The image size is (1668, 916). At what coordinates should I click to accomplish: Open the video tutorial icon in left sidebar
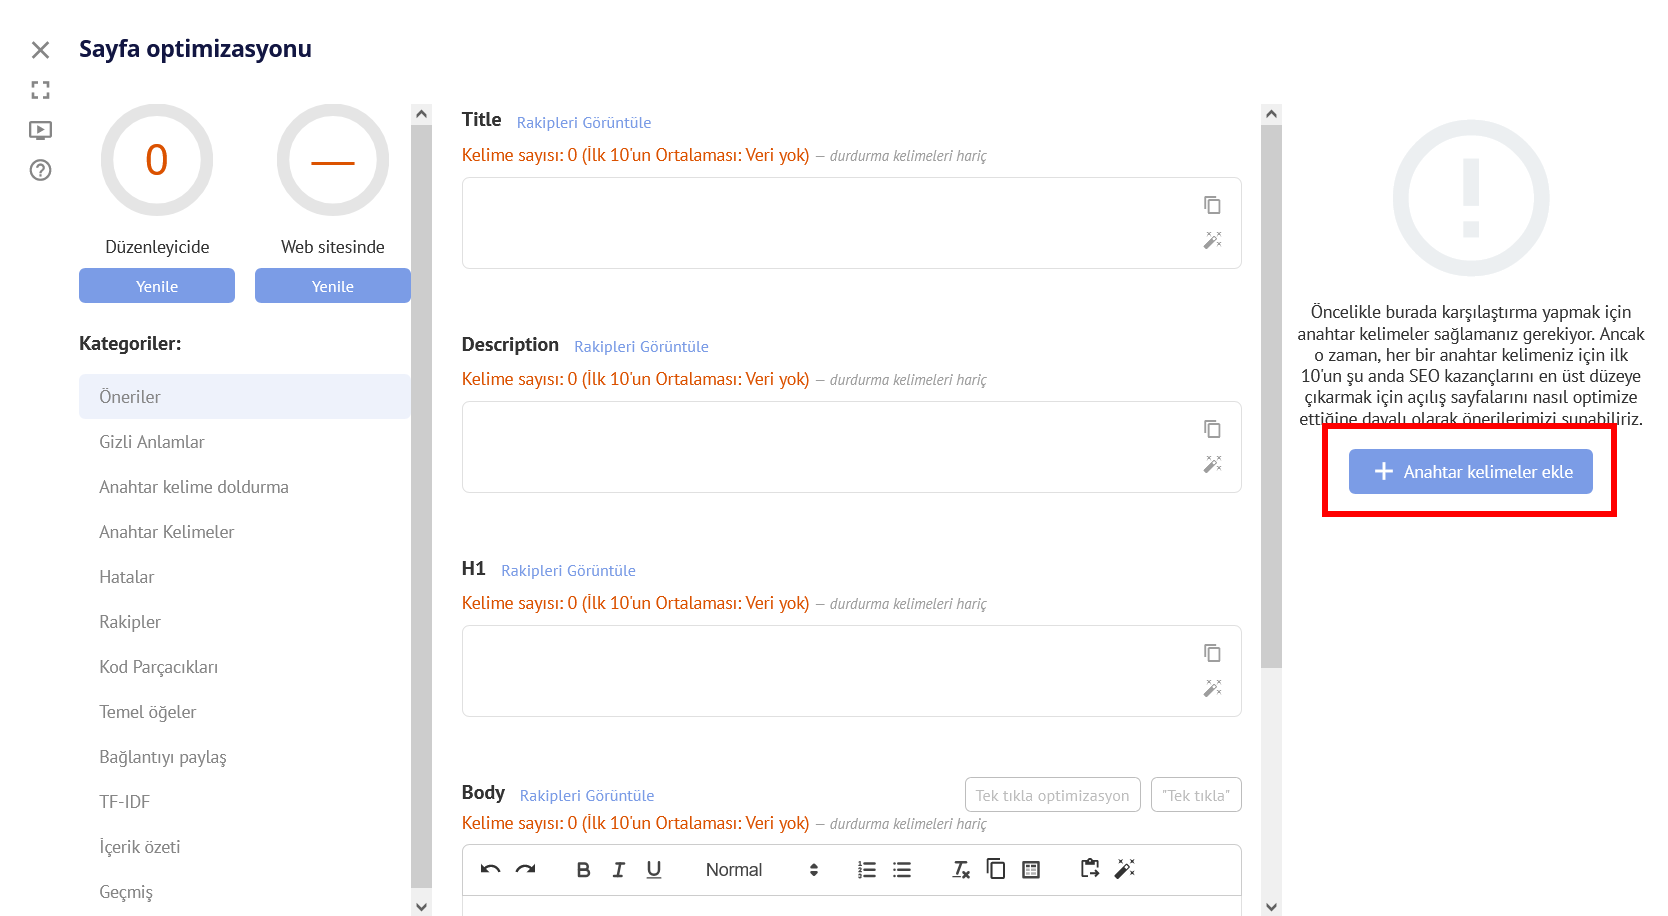tap(40, 130)
